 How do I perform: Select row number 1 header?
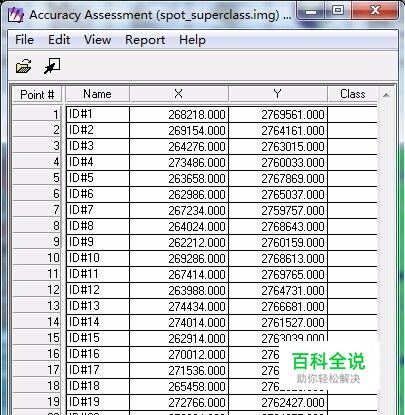pos(37,114)
